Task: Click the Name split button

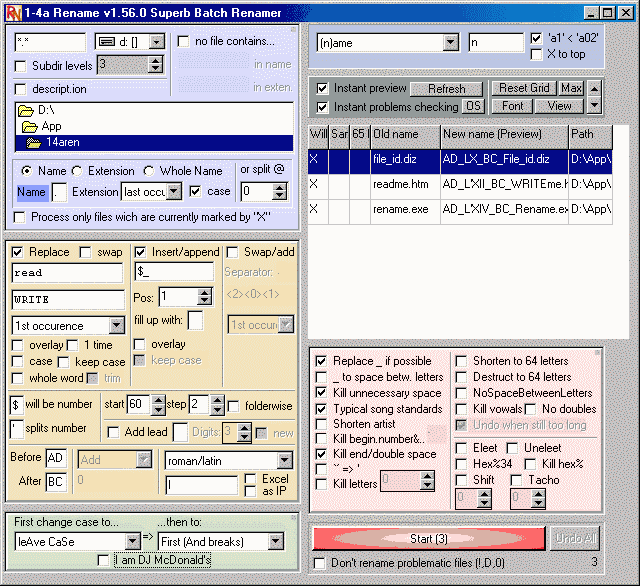Action: tap(31, 192)
